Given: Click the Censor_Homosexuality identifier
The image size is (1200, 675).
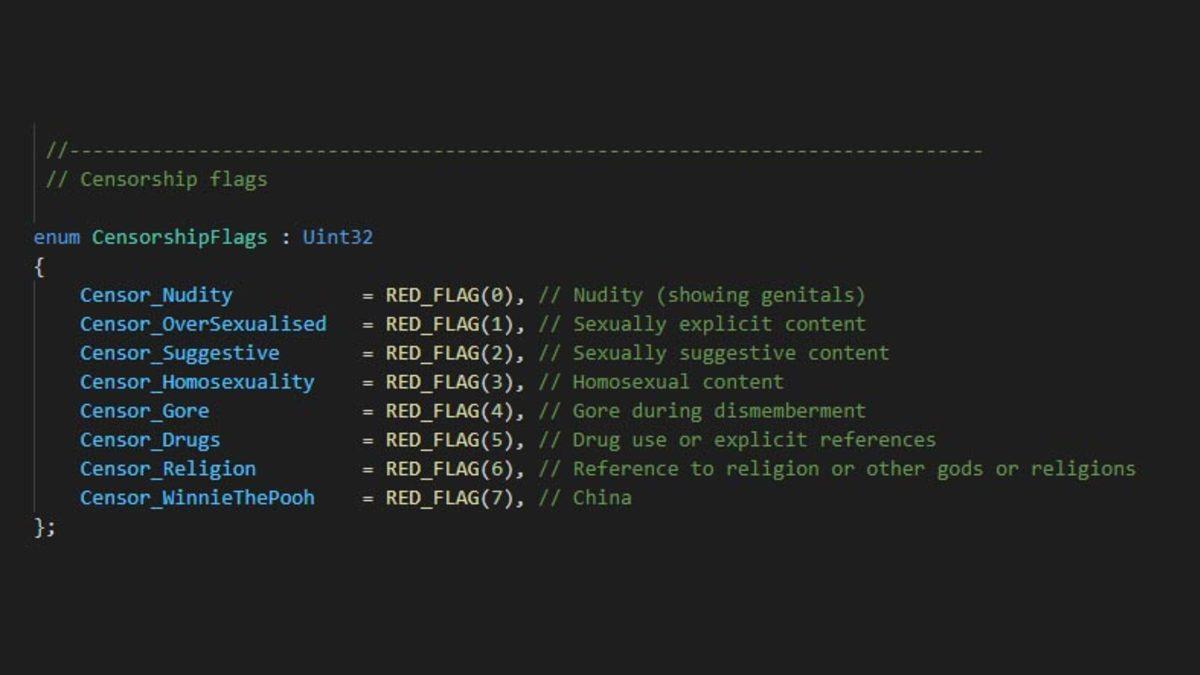Looking at the screenshot, I should point(197,382).
